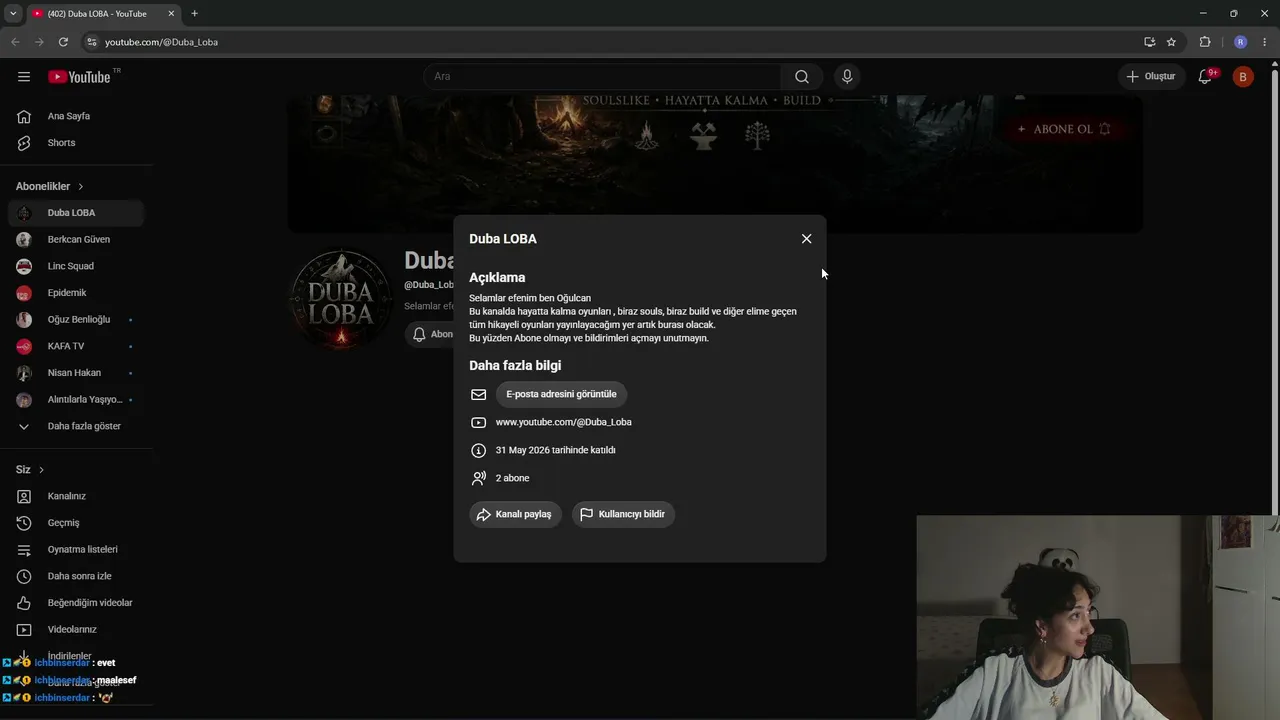Viewport: 1280px width, 720px height.
Task: Open Beğendiğim videolar liked videos
Action: tap(76, 603)
